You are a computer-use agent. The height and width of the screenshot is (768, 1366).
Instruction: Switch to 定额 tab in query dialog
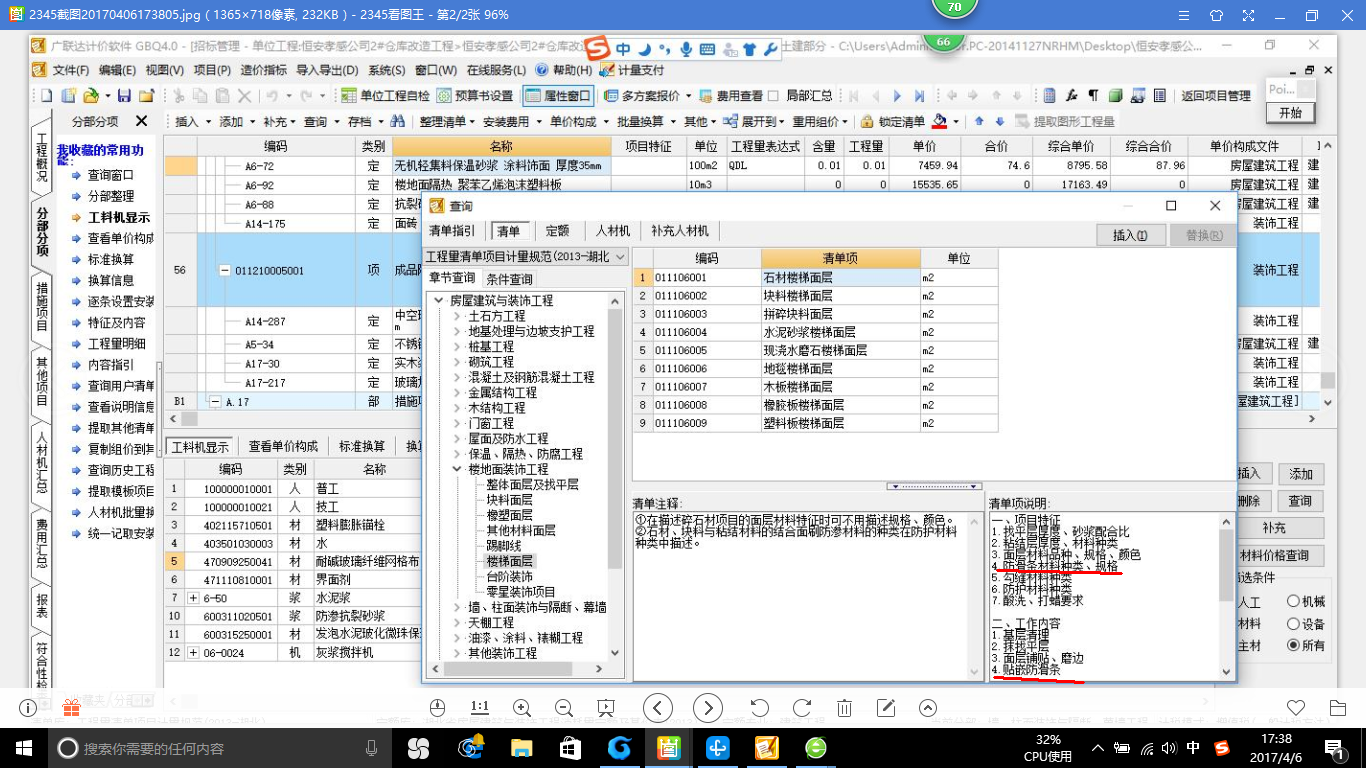(x=557, y=231)
